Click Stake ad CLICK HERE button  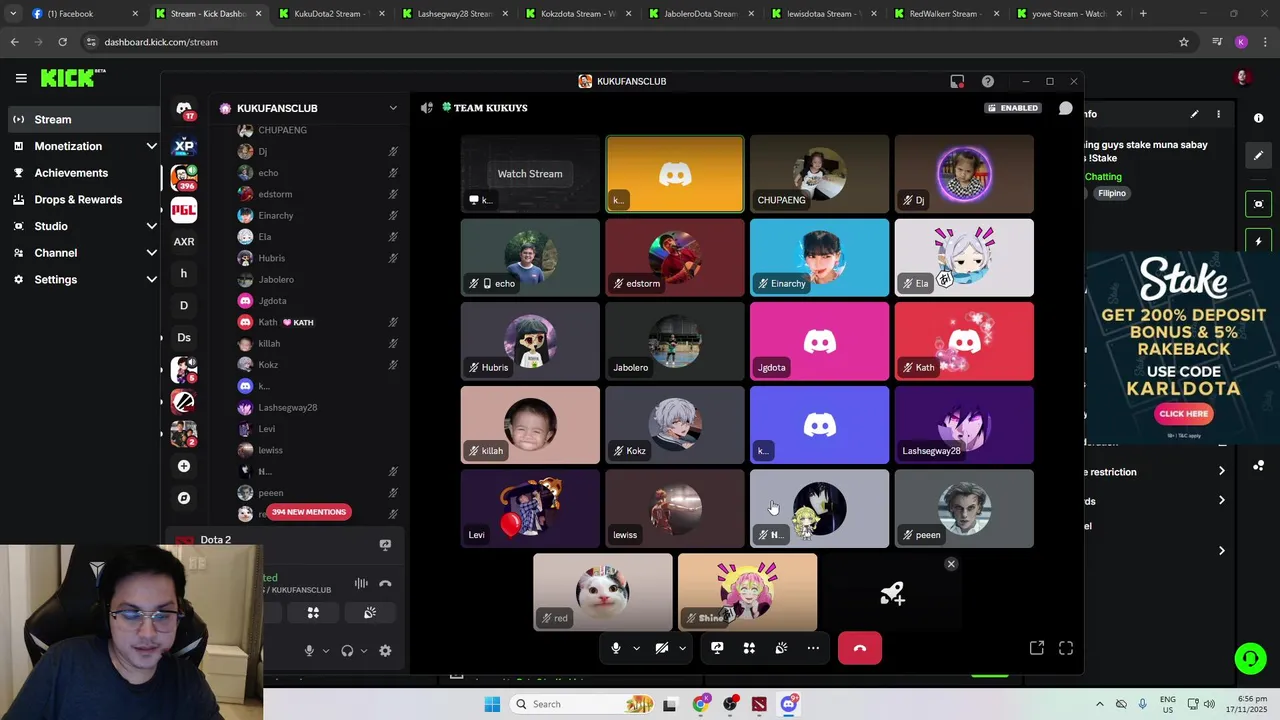(x=1184, y=414)
